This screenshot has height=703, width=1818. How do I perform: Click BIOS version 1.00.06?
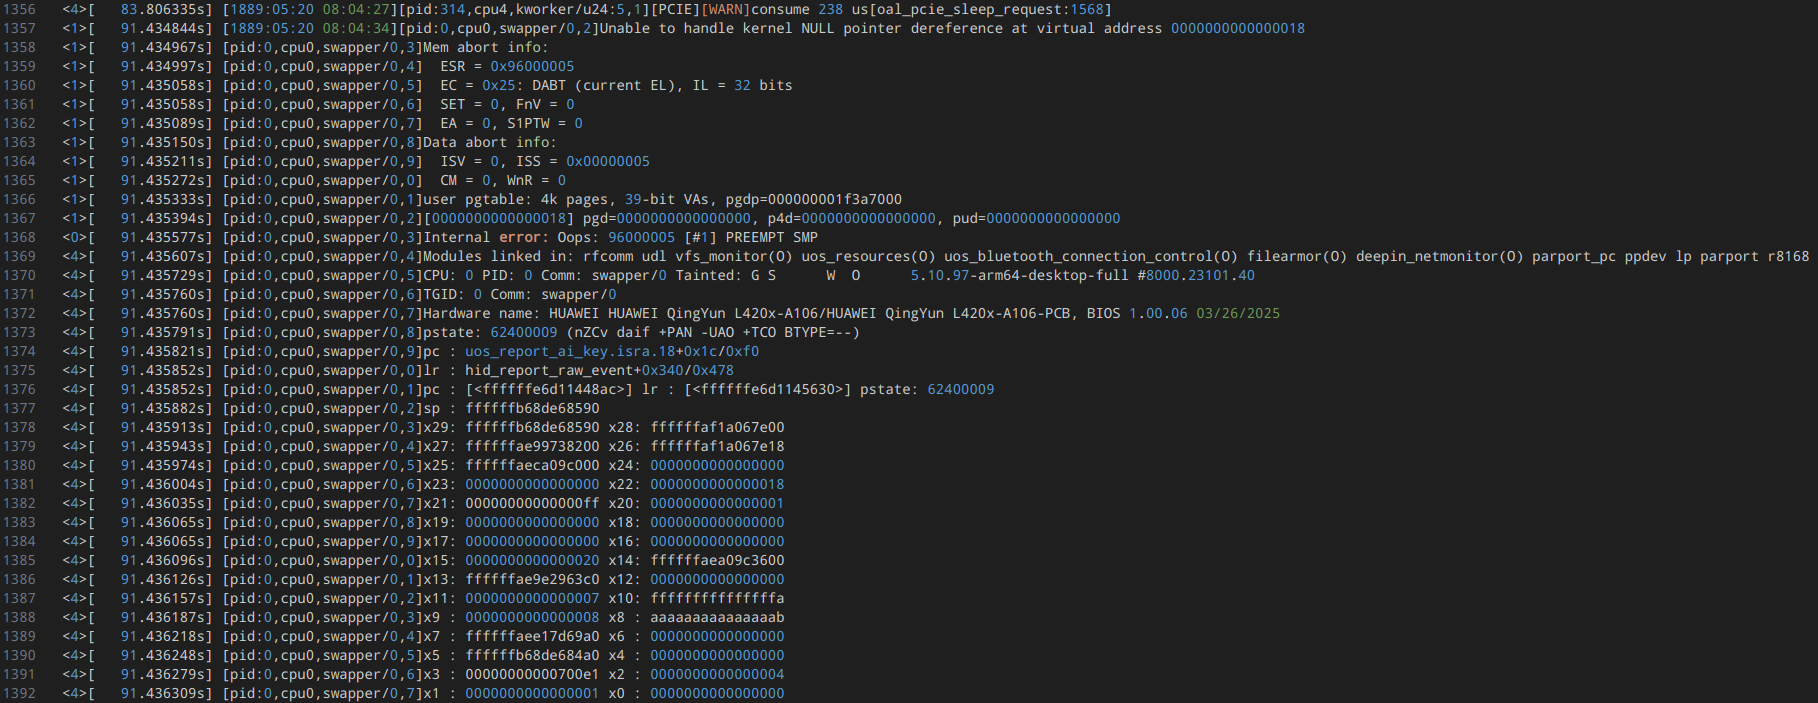(x=1158, y=313)
